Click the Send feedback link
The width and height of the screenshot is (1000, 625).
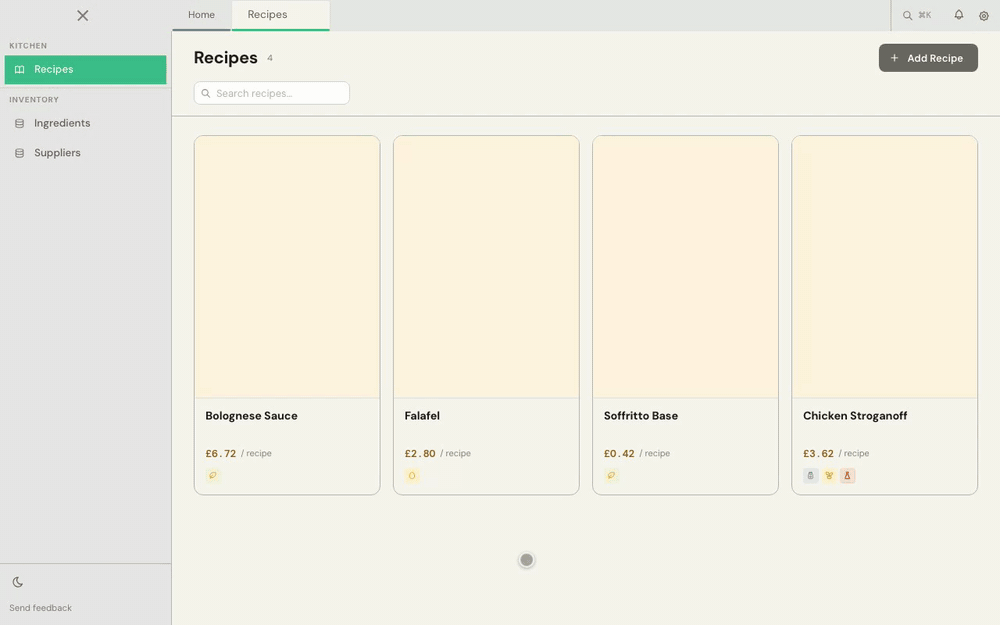[x=40, y=608]
